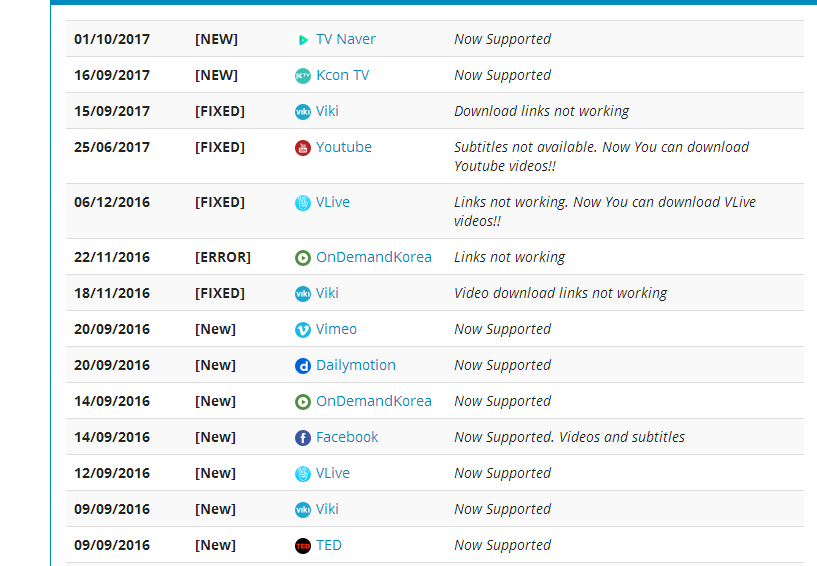Open the Youtube link

344,147
